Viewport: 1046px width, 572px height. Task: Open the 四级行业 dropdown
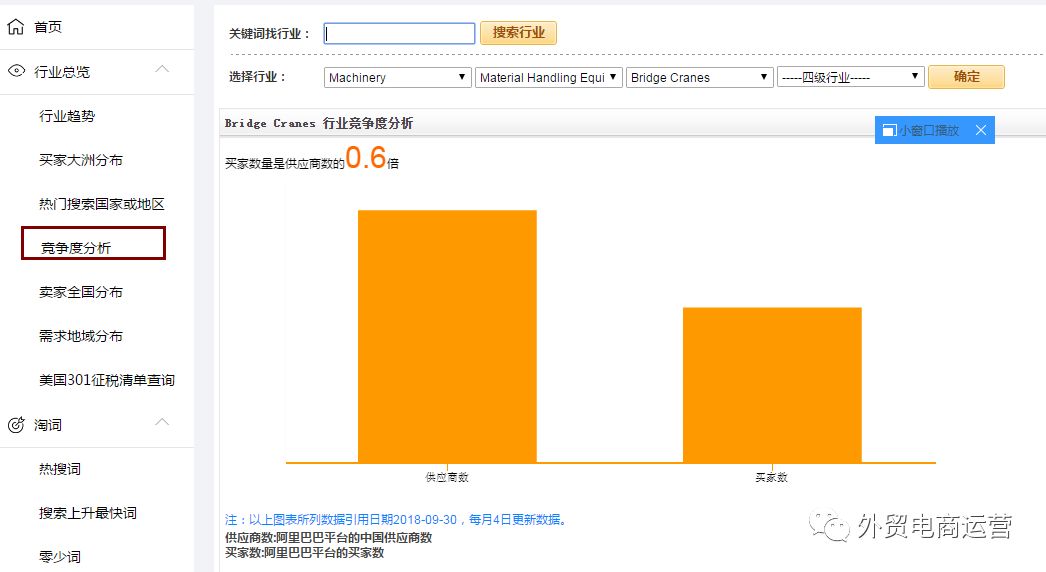tap(851, 77)
